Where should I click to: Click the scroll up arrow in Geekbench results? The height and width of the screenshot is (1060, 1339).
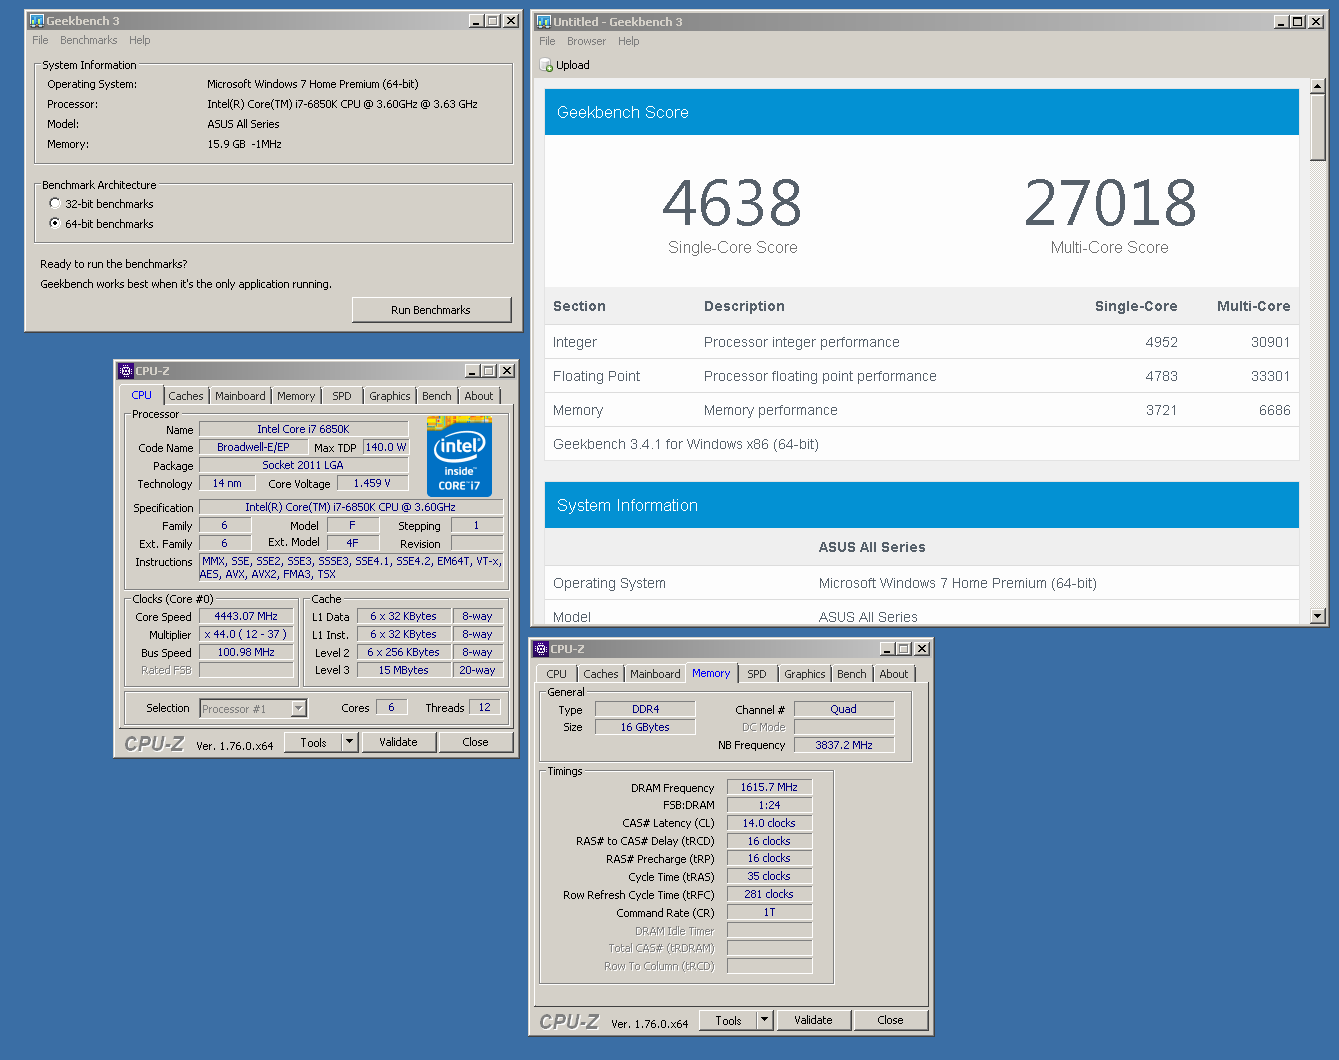pos(1318,87)
